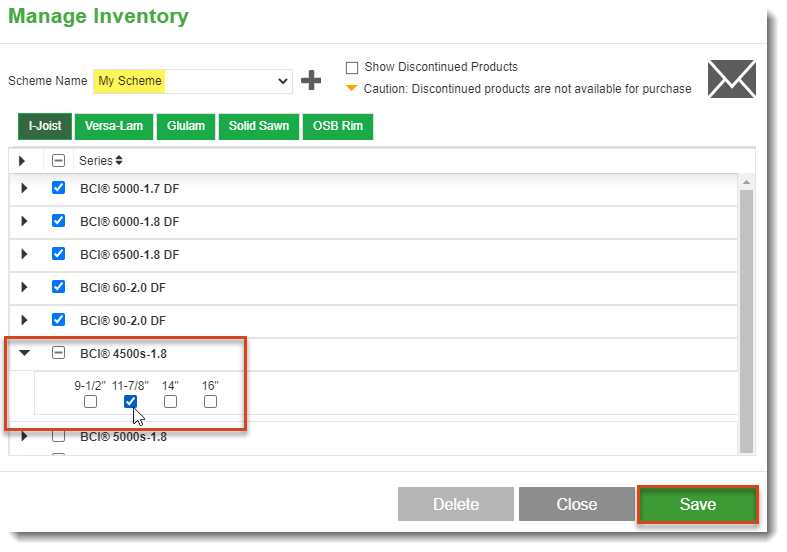Click the Delete button
This screenshot has width=787, height=552.
(x=456, y=504)
